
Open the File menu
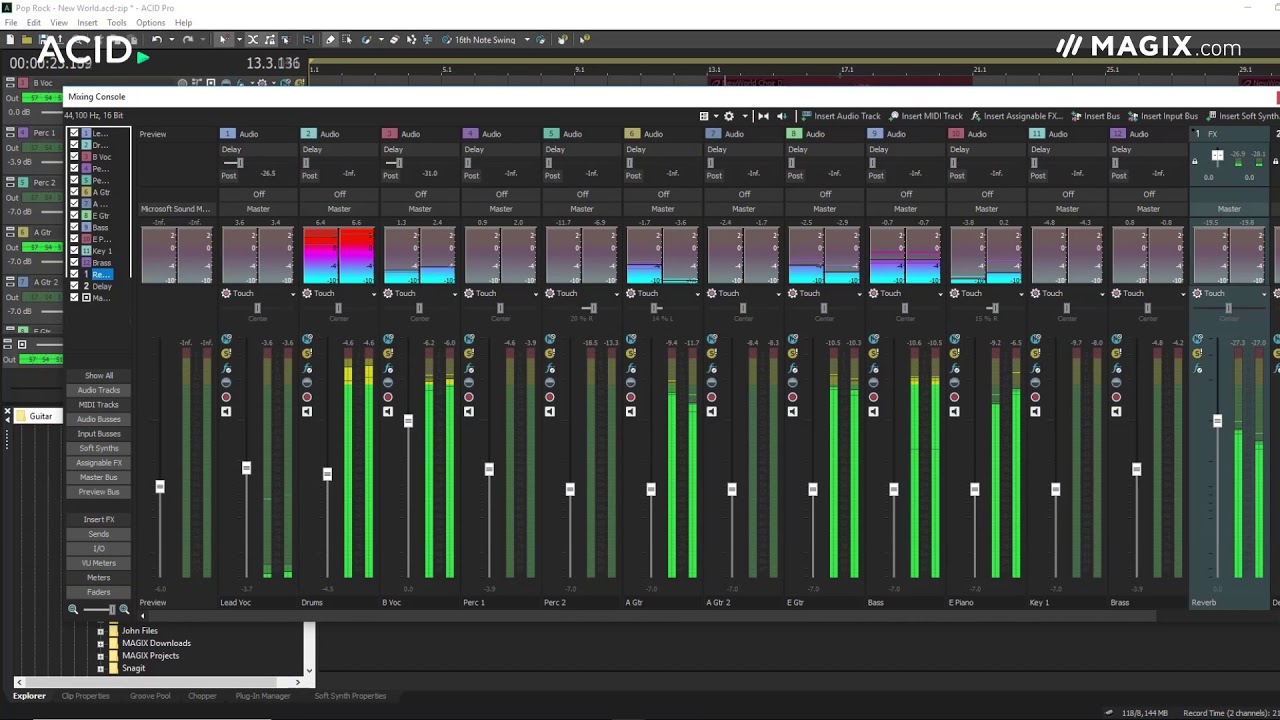(11, 22)
